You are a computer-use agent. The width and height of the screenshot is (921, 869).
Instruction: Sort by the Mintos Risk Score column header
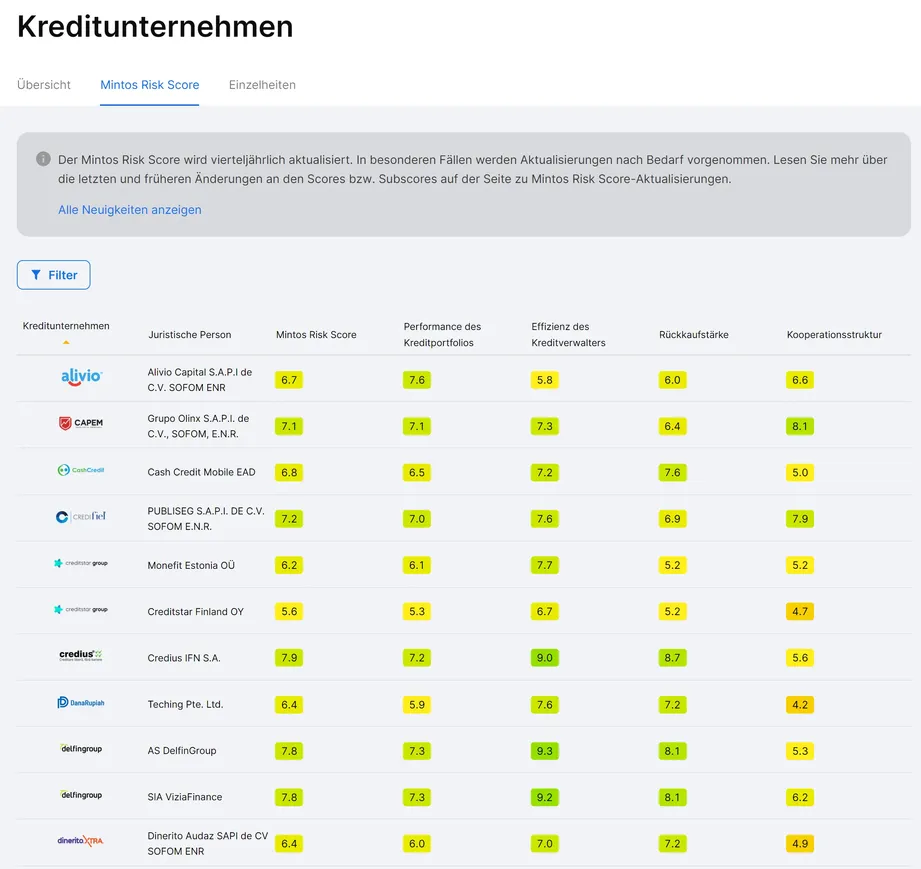(316, 335)
